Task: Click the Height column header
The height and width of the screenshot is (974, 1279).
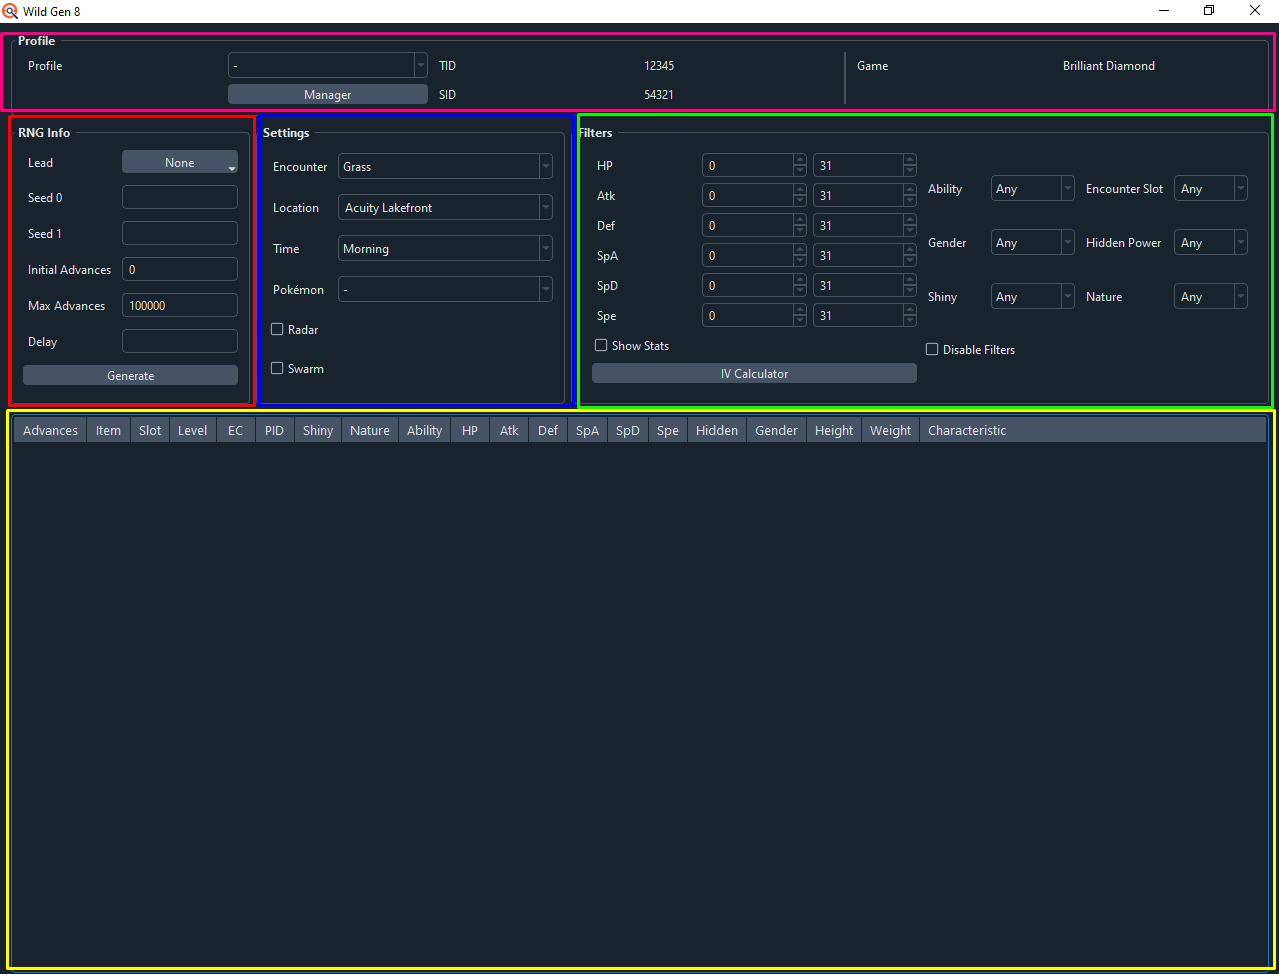Action: [834, 431]
